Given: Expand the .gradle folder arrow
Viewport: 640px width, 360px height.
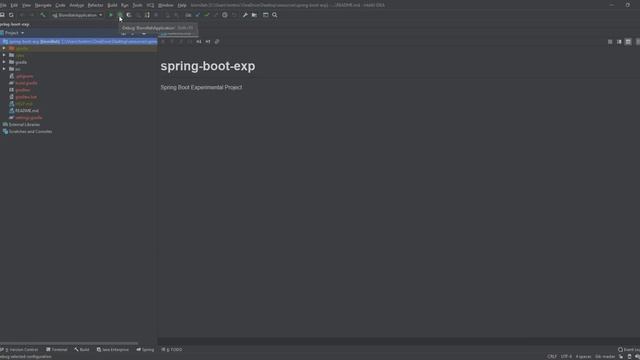Looking at the screenshot, I should pyautogui.click(x=4, y=49).
